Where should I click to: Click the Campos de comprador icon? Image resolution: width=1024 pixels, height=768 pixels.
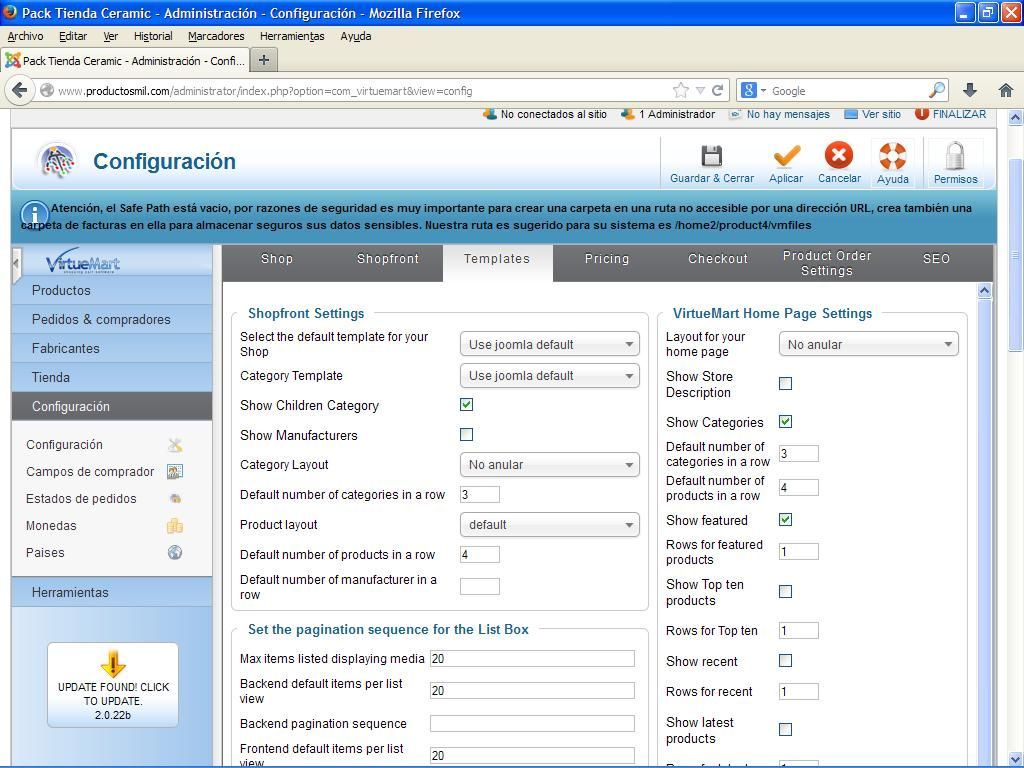175,472
